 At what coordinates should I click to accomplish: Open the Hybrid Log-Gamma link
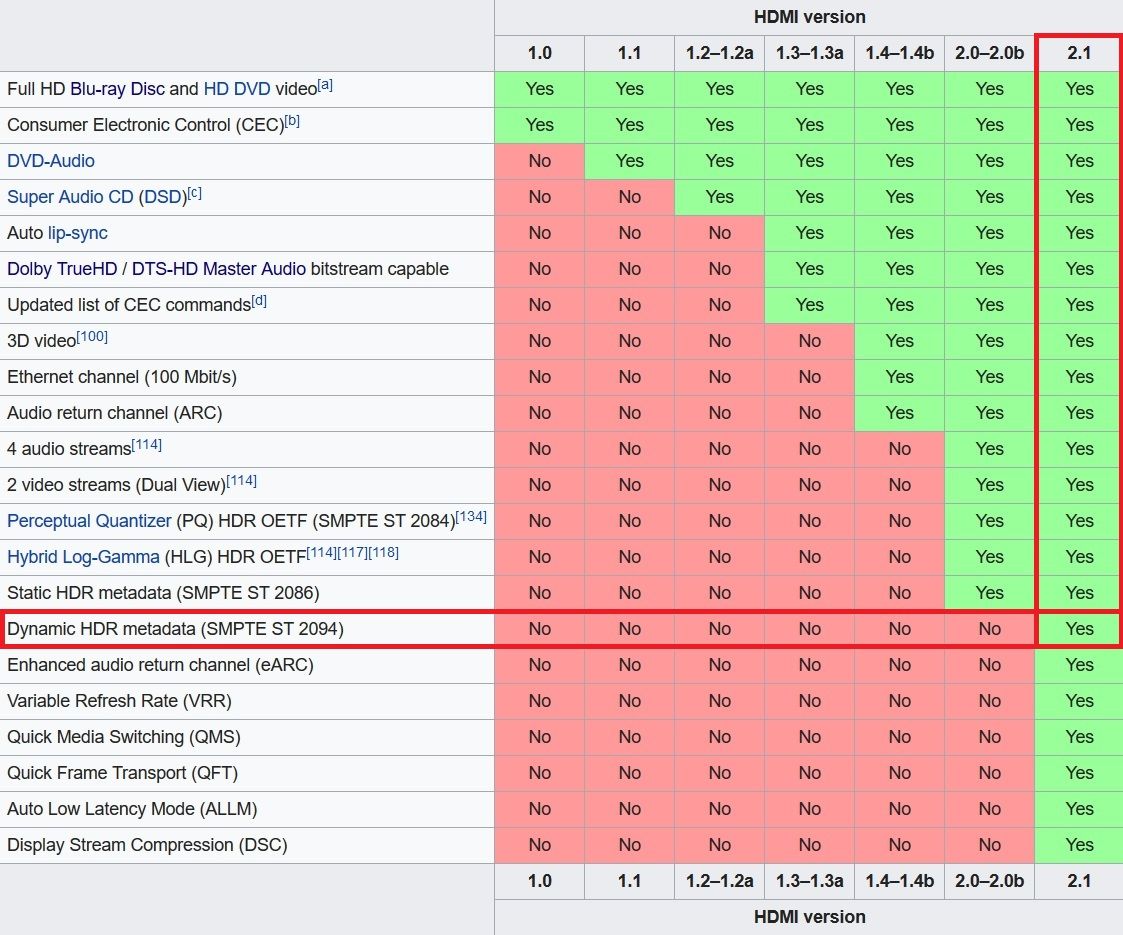tap(83, 557)
